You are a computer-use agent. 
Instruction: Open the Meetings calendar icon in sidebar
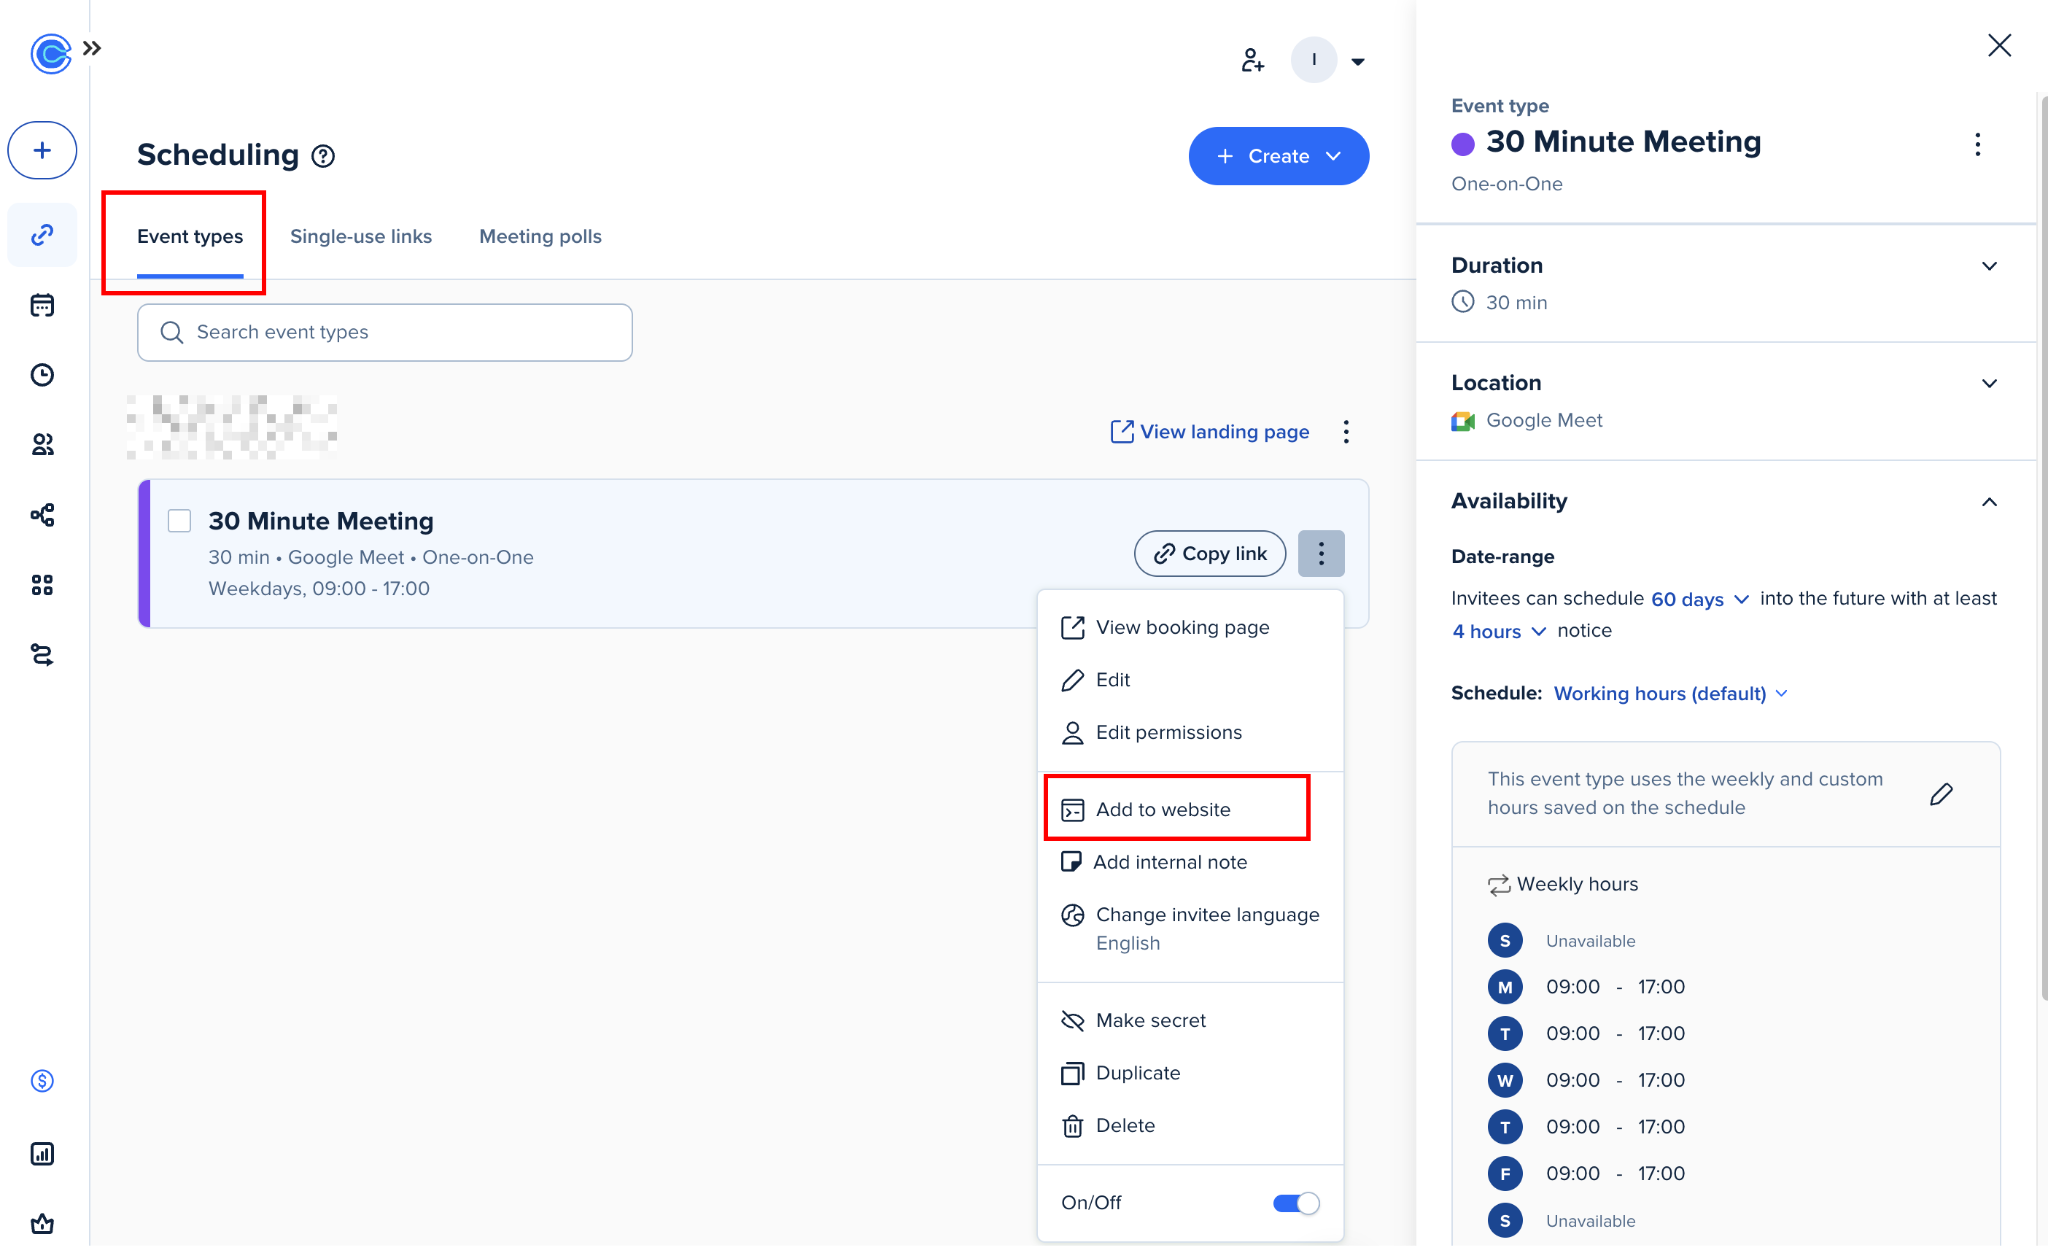[42, 305]
